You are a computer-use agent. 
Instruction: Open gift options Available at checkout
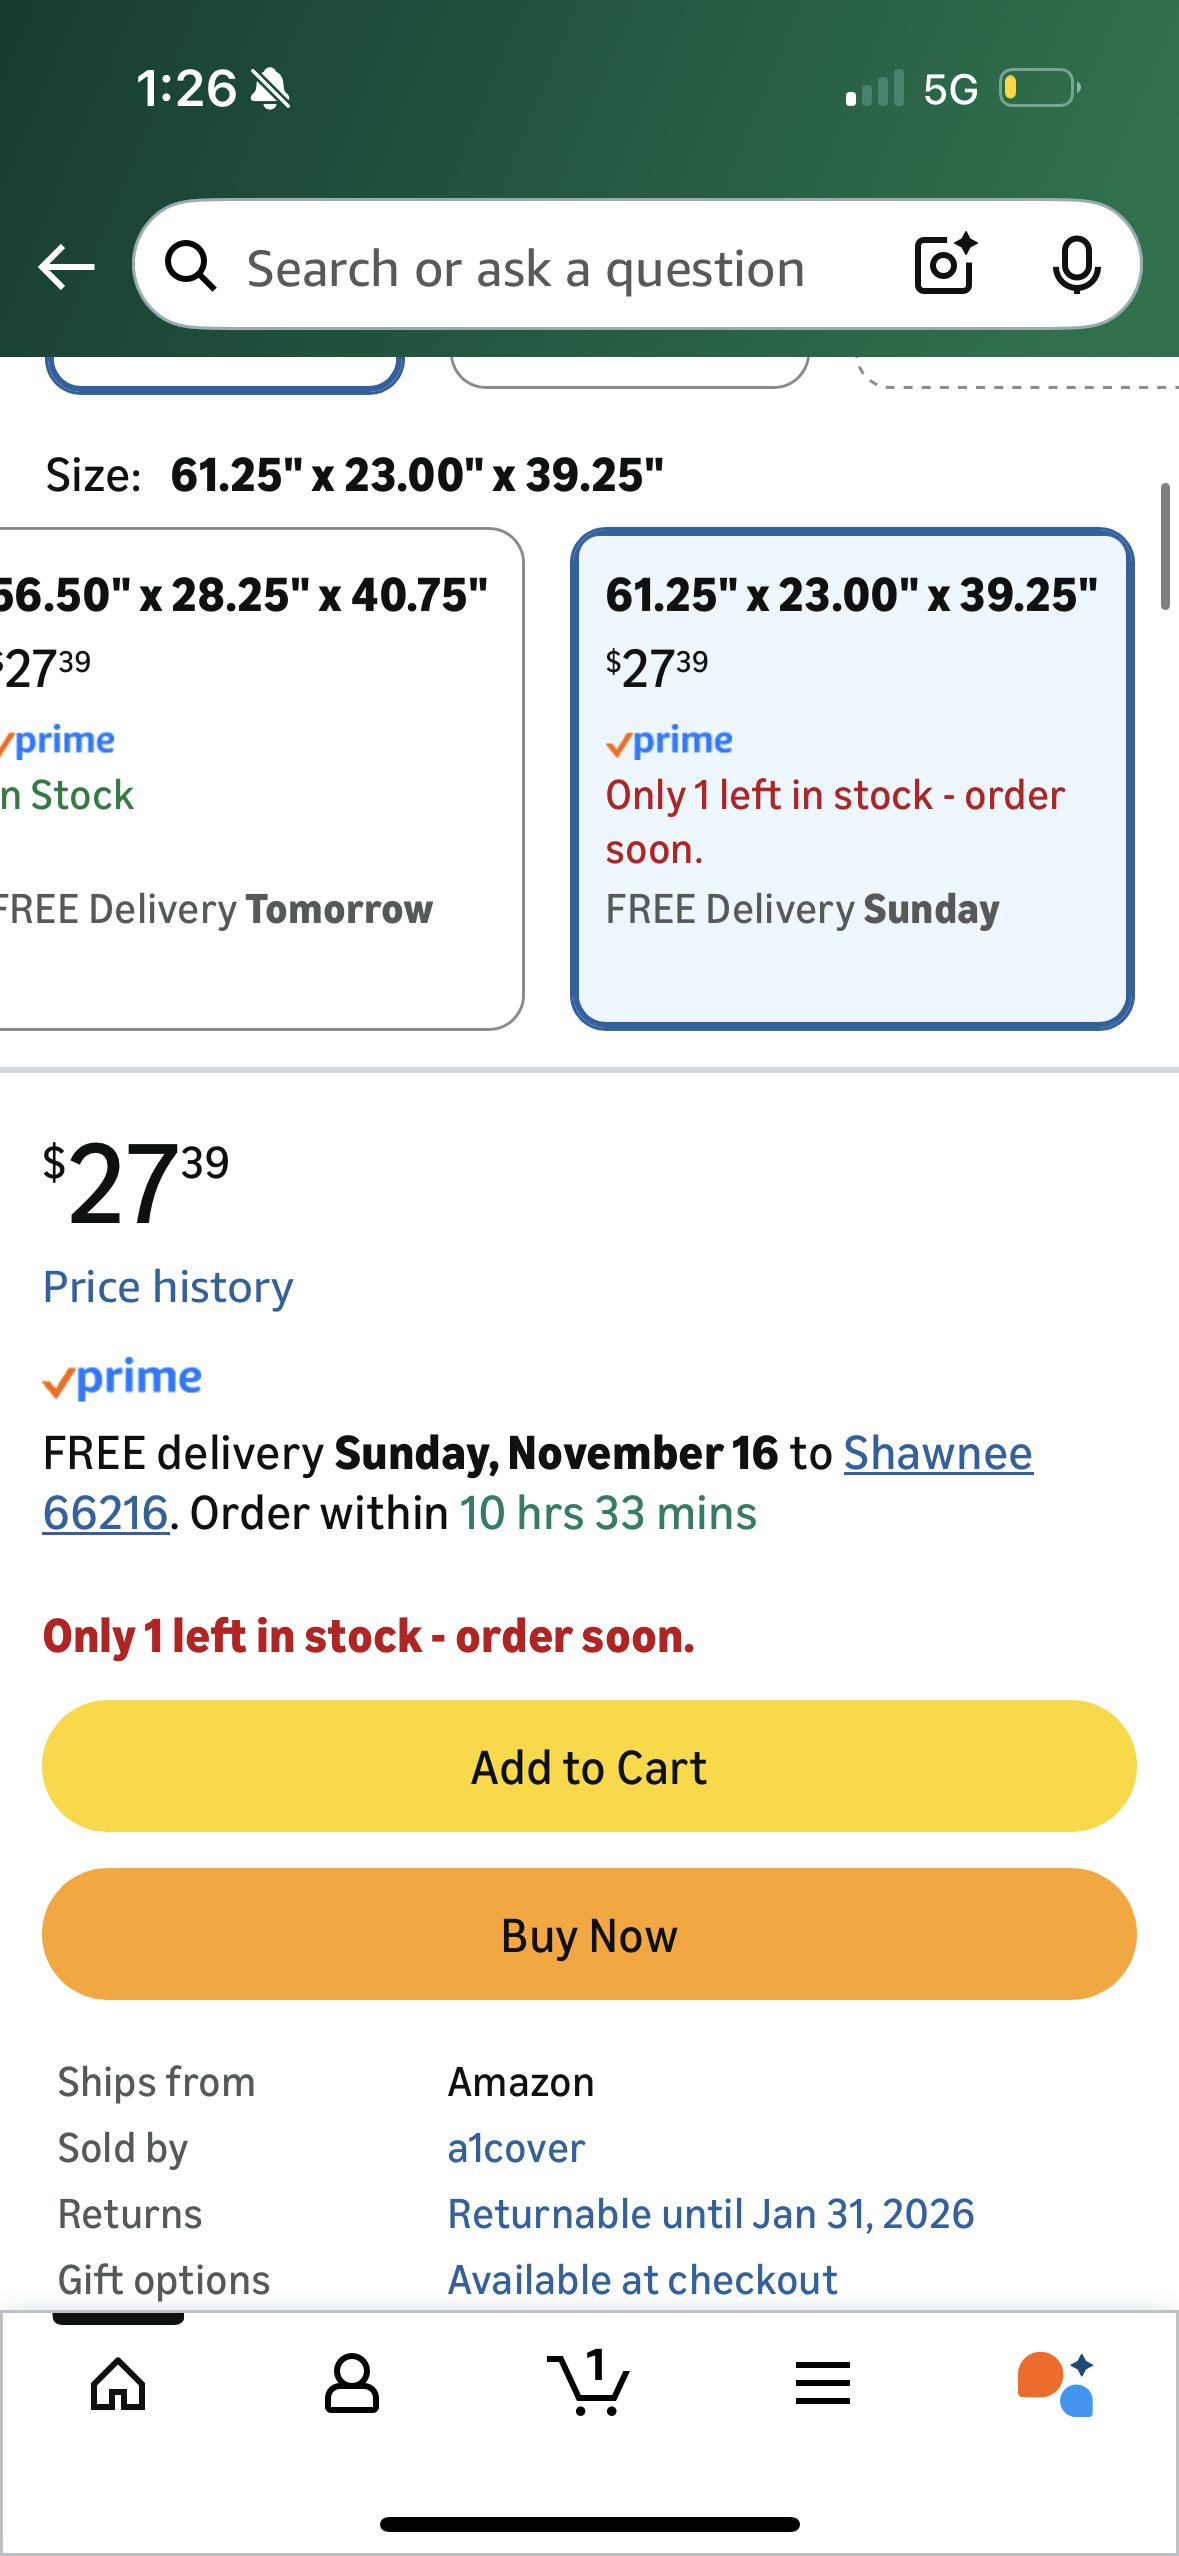click(x=642, y=2280)
